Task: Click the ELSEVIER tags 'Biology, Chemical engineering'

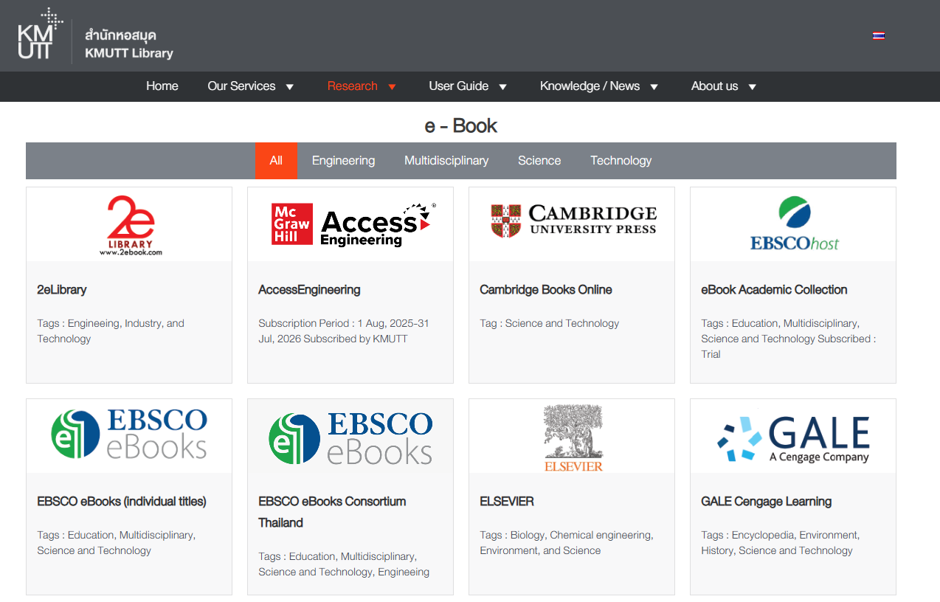Action: (x=567, y=543)
